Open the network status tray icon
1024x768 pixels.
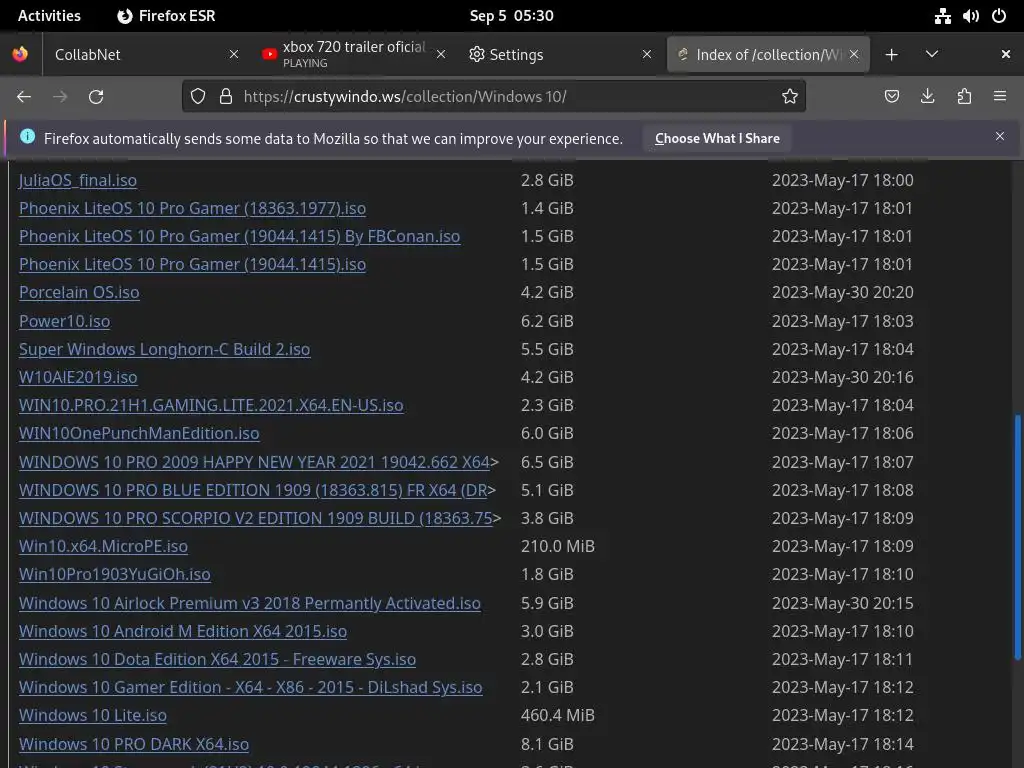(x=942, y=16)
